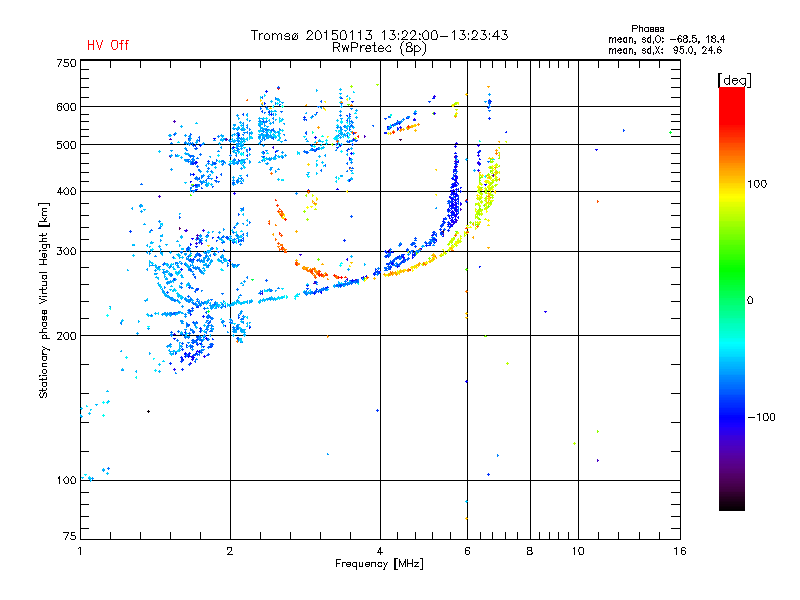Click the y-axis '600' tick label
This screenshot has width=800, height=600.
tap(66, 107)
